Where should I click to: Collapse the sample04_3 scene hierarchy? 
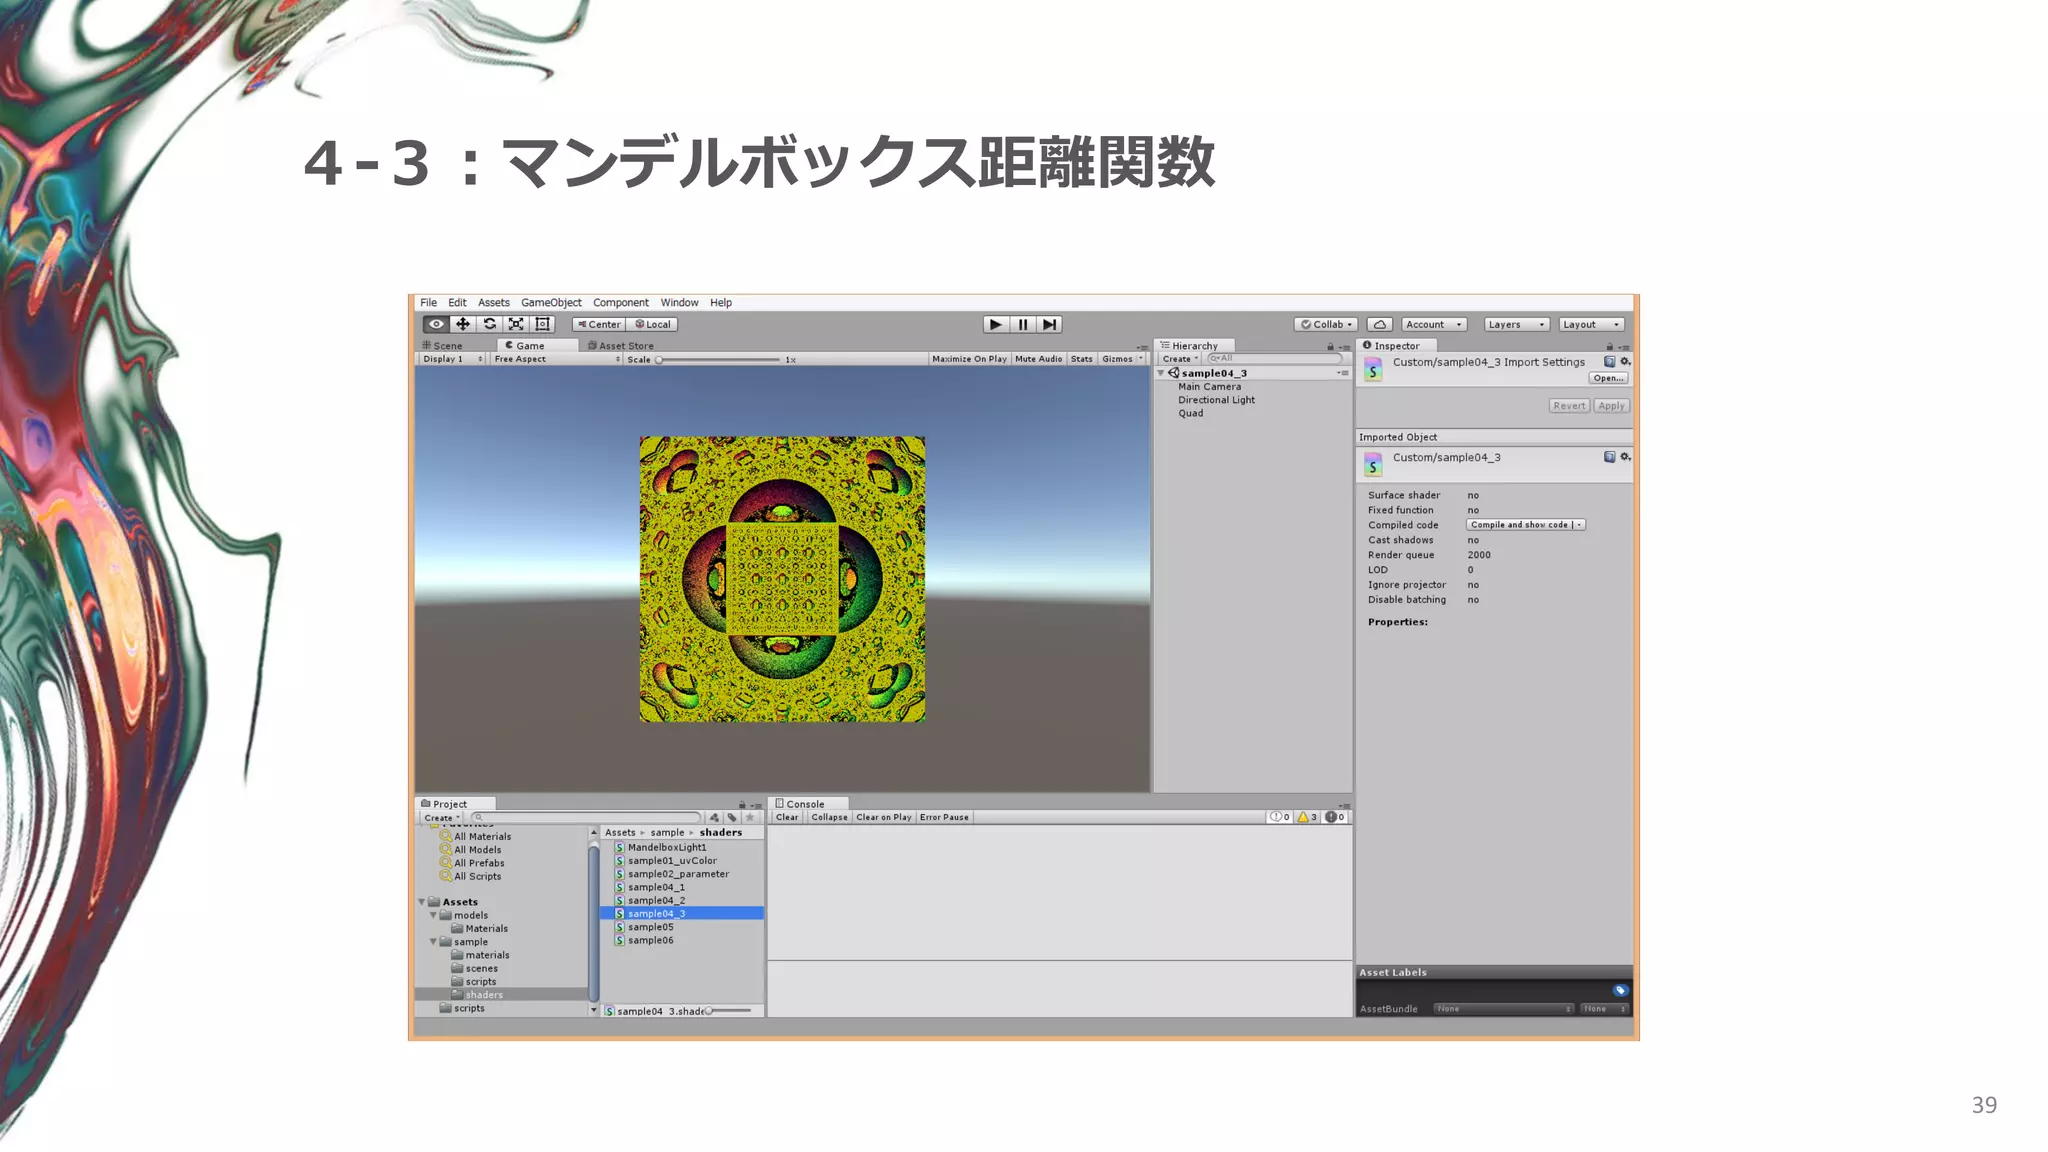[x=1161, y=373]
